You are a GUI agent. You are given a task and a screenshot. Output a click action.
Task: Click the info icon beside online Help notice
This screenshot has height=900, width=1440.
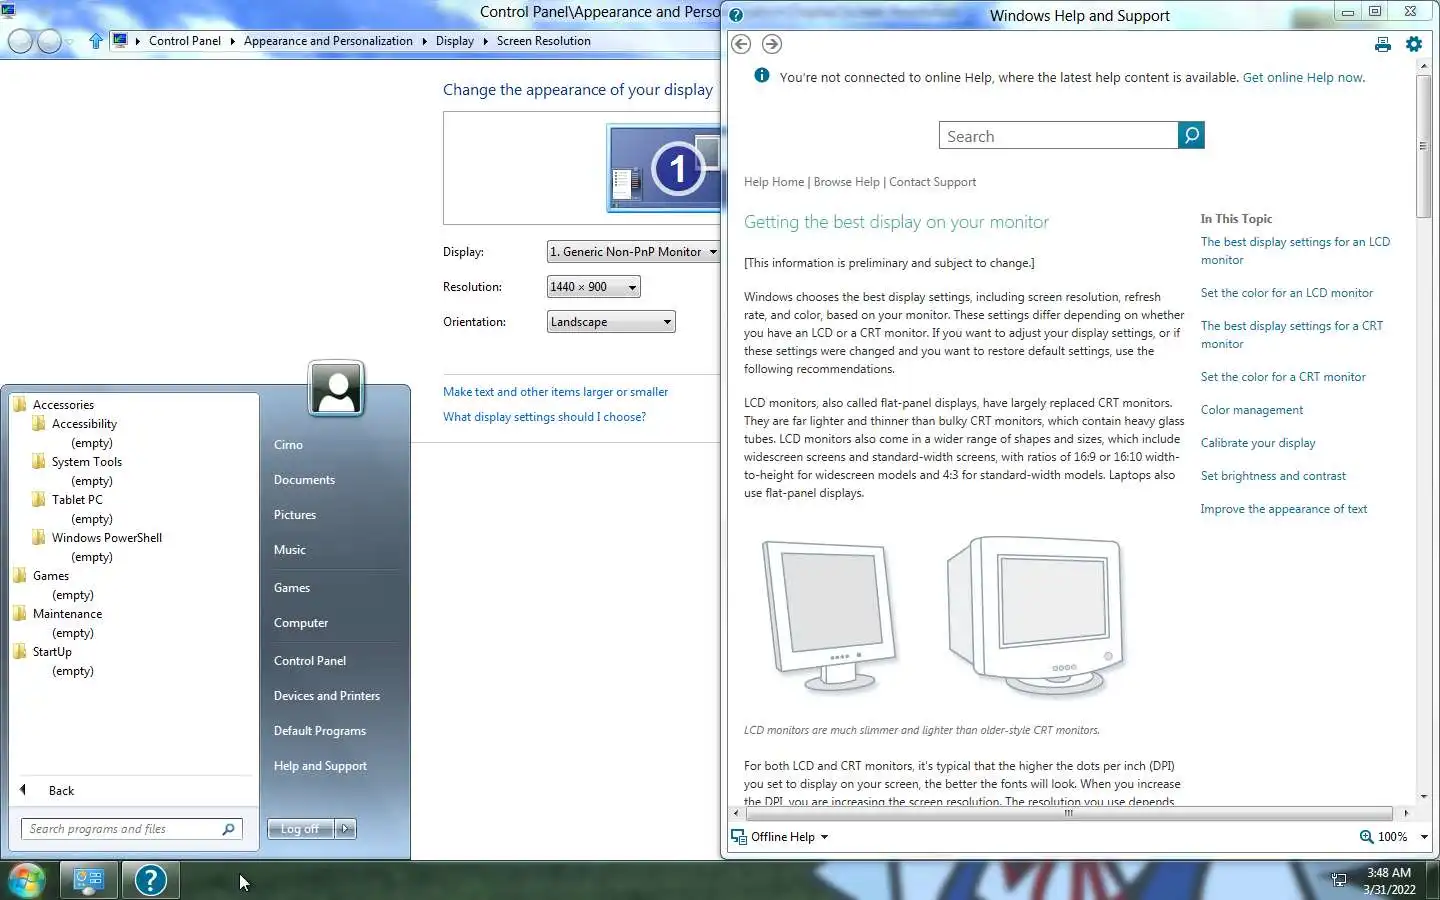[x=762, y=75]
